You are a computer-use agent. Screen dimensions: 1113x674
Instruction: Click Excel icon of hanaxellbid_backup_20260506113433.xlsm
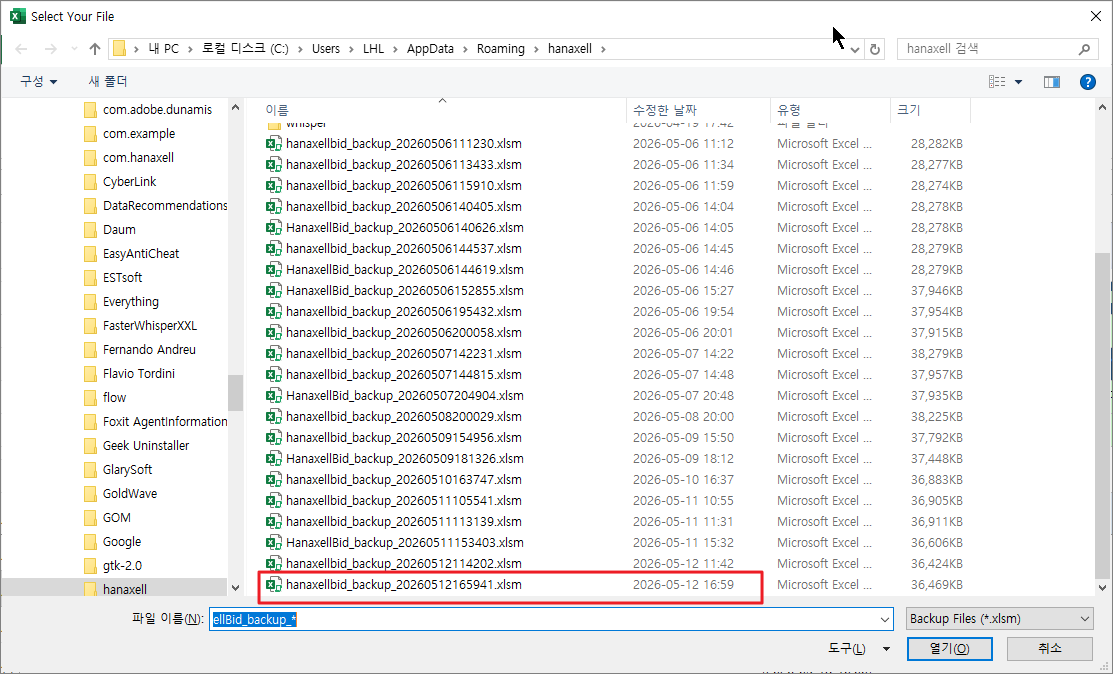273,165
